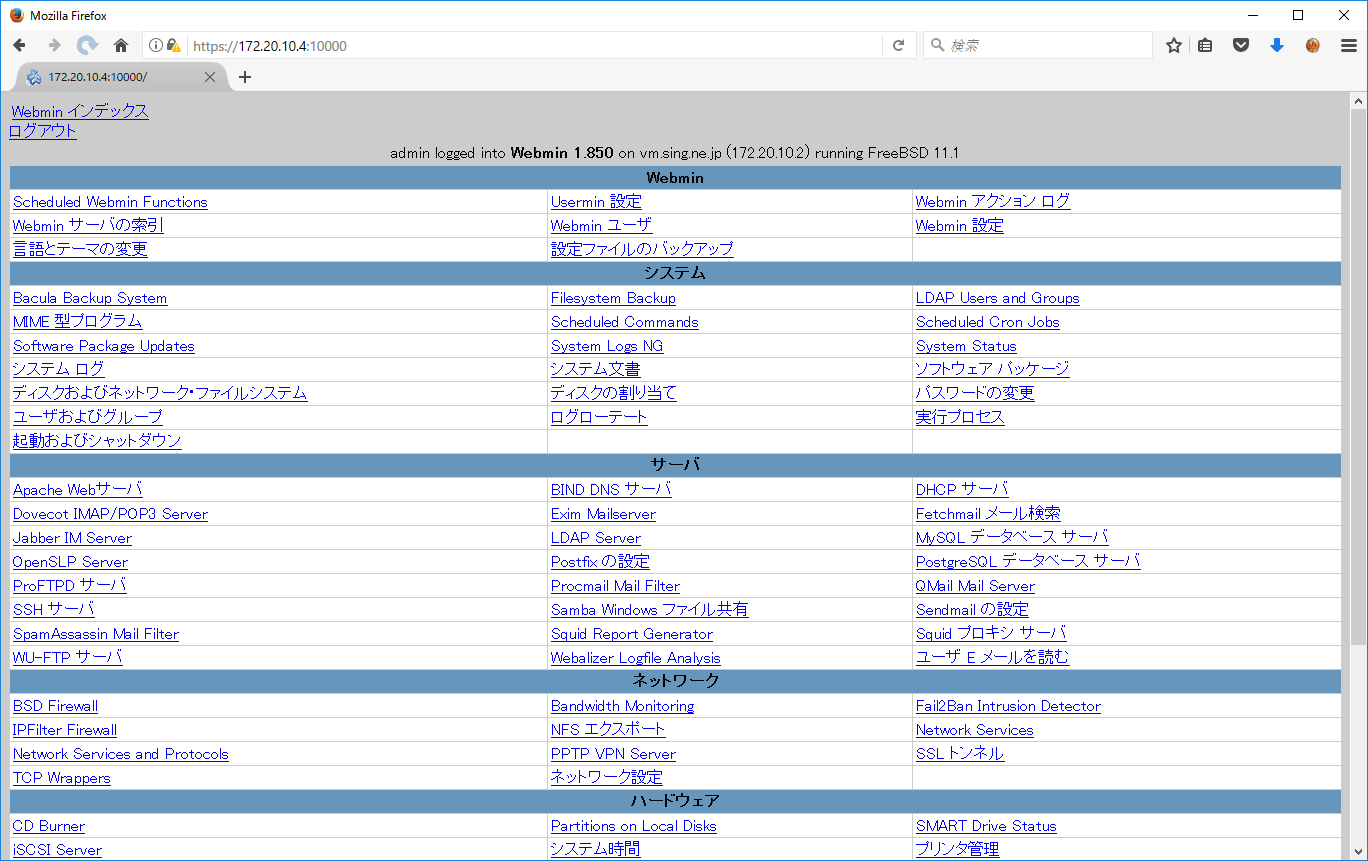
Task: Open SSH サーバ link
Action: 54,610
